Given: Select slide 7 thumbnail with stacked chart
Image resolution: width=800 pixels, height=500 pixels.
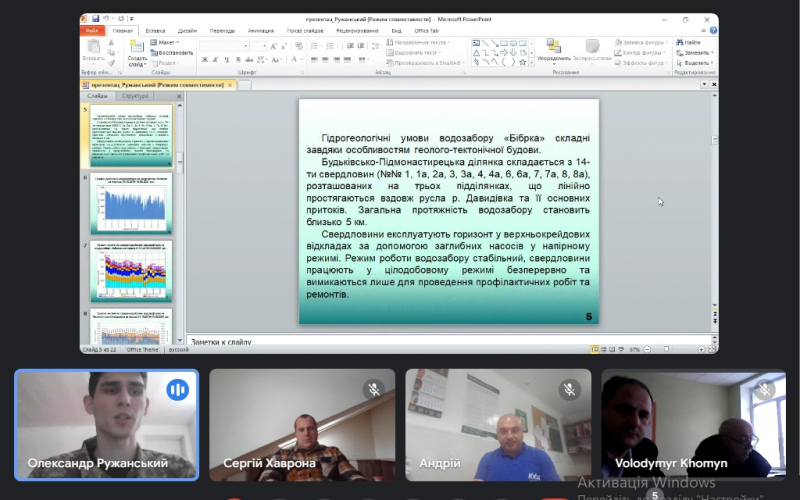Looking at the screenshot, I should [x=131, y=271].
